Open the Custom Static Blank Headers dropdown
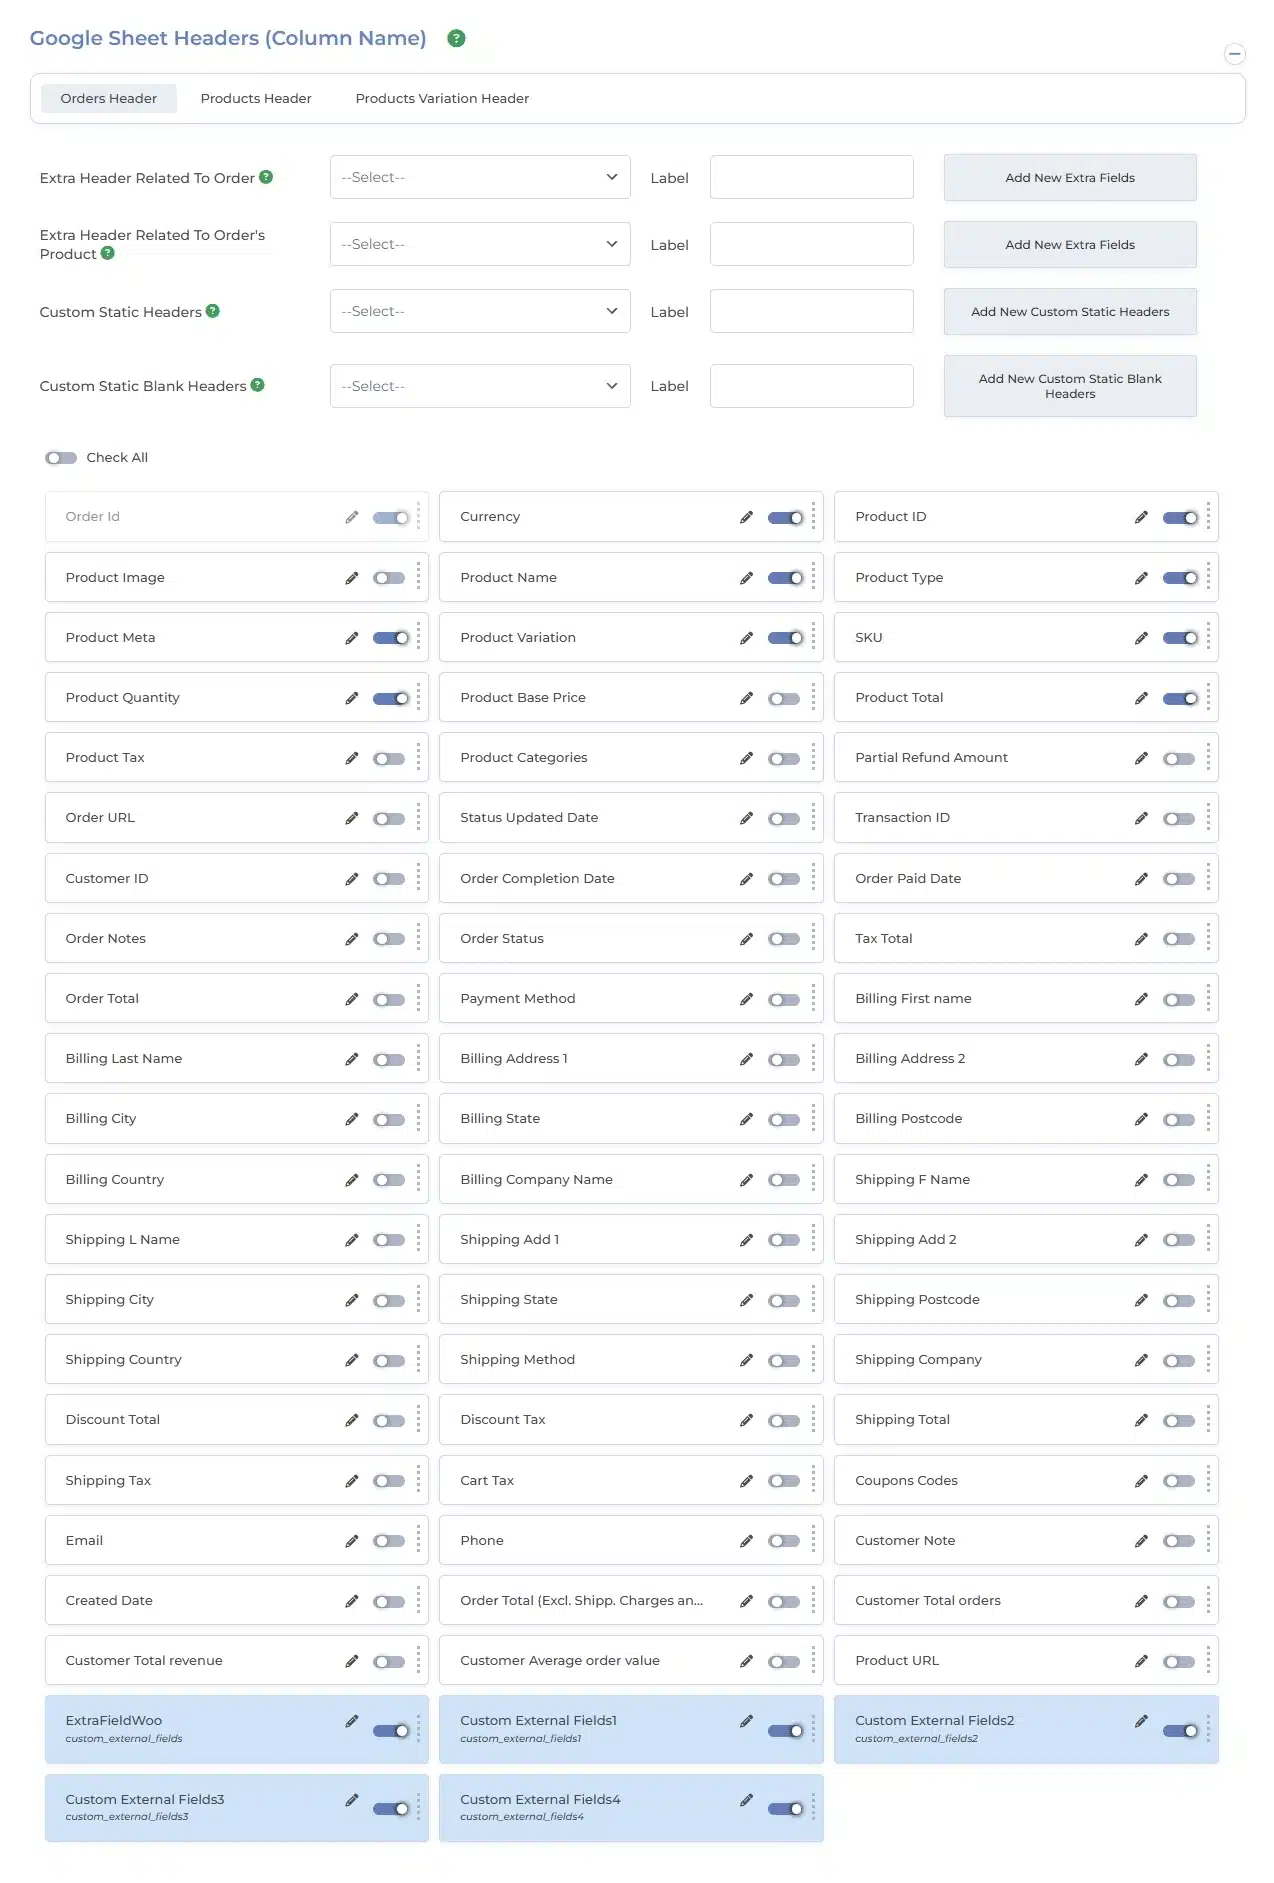1274x1883 pixels. coord(480,386)
